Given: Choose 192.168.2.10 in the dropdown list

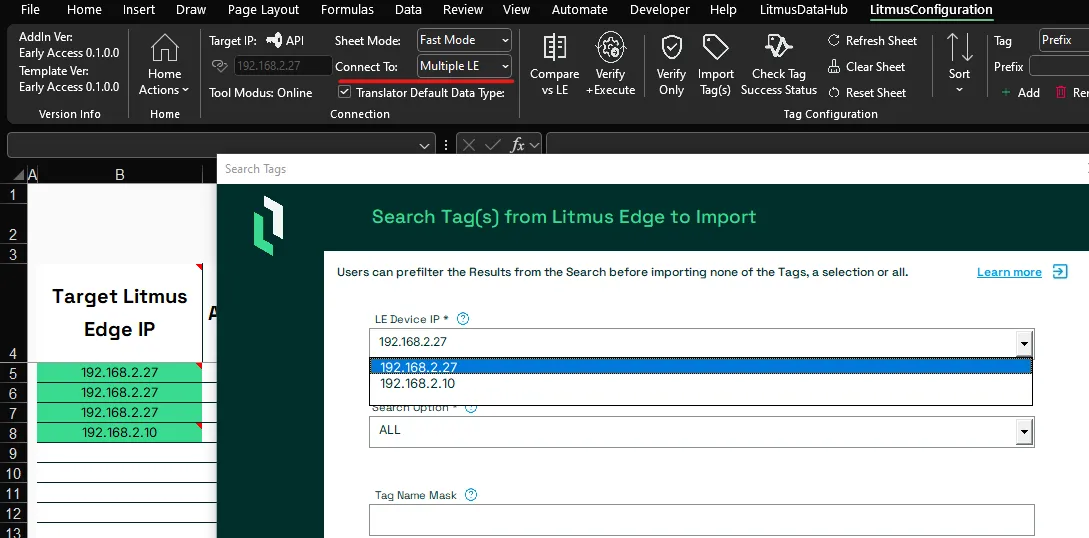Looking at the screenshot, I should click(701, 383).
